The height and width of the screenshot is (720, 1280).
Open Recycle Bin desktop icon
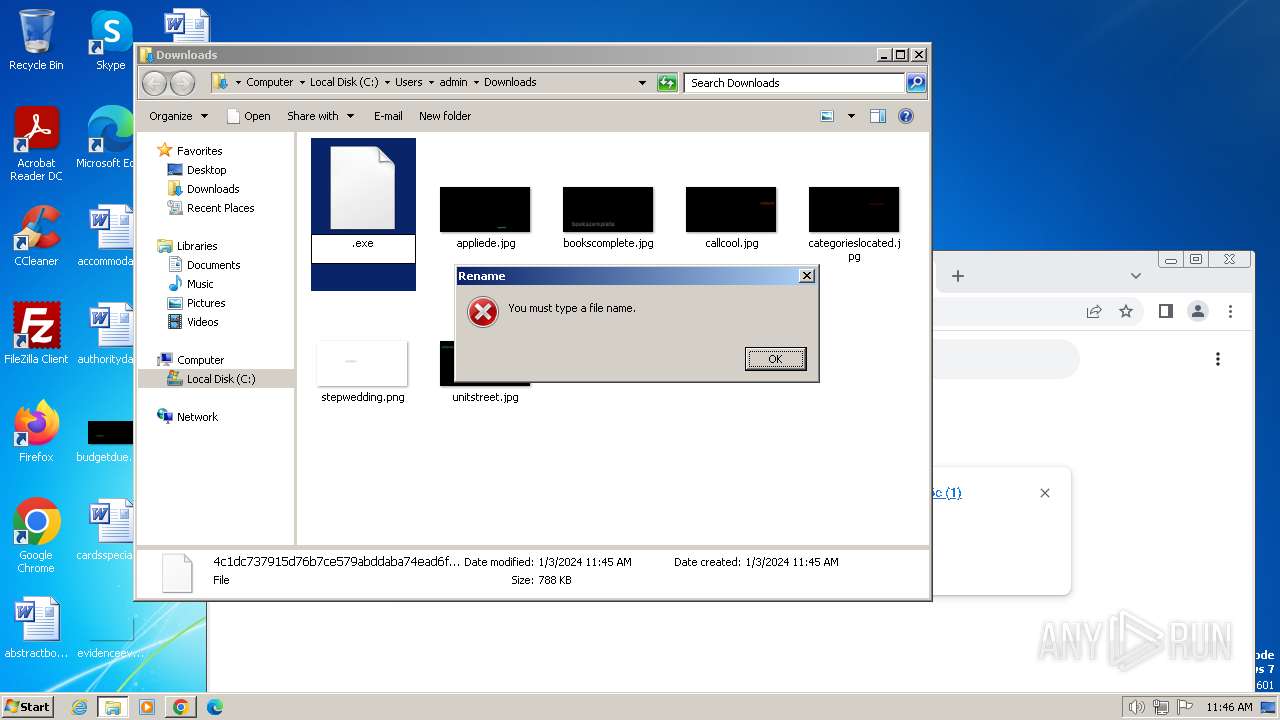point(36,40)
